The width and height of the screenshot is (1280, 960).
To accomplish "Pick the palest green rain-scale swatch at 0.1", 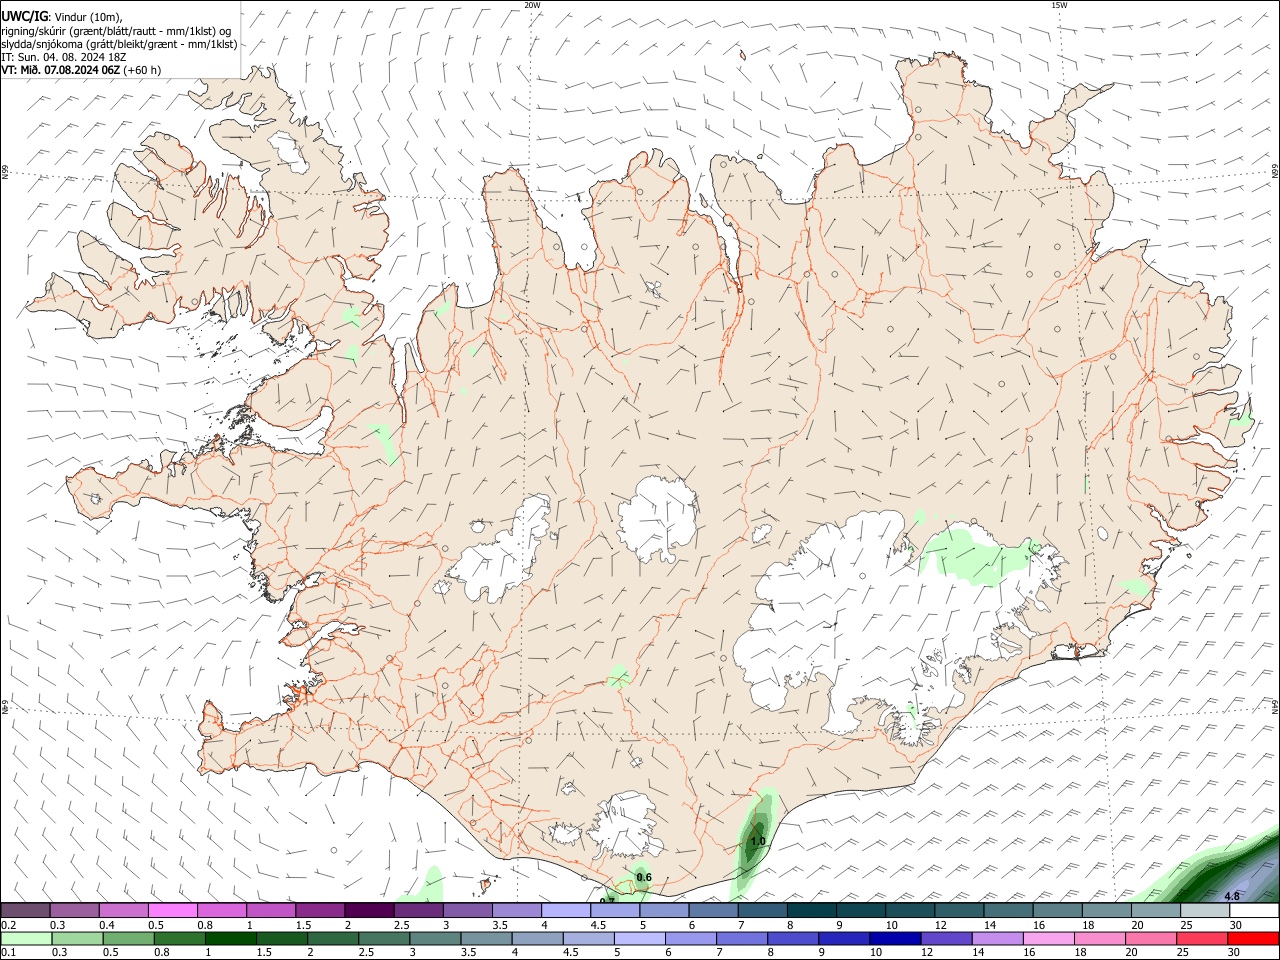I will coord(26,938).
